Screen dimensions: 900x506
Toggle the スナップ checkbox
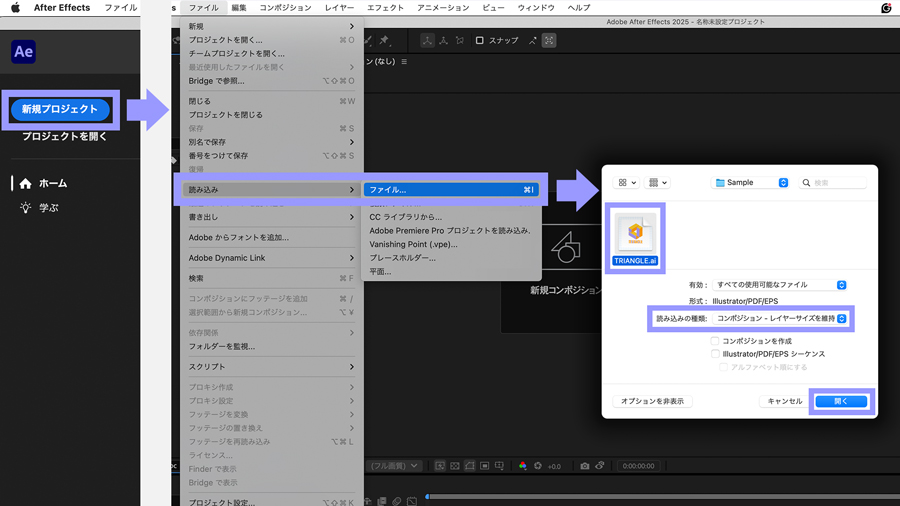(480, 40)
